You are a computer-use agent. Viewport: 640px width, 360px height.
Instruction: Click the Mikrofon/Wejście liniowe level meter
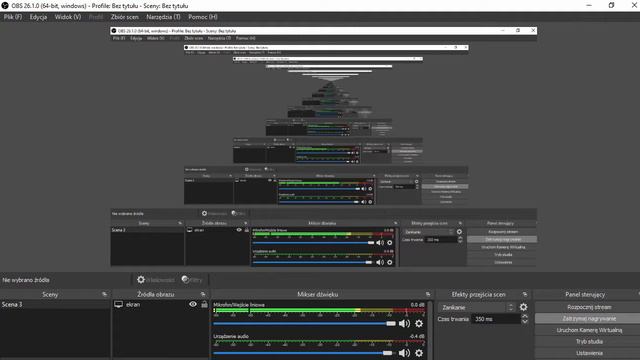pos(319,311)
